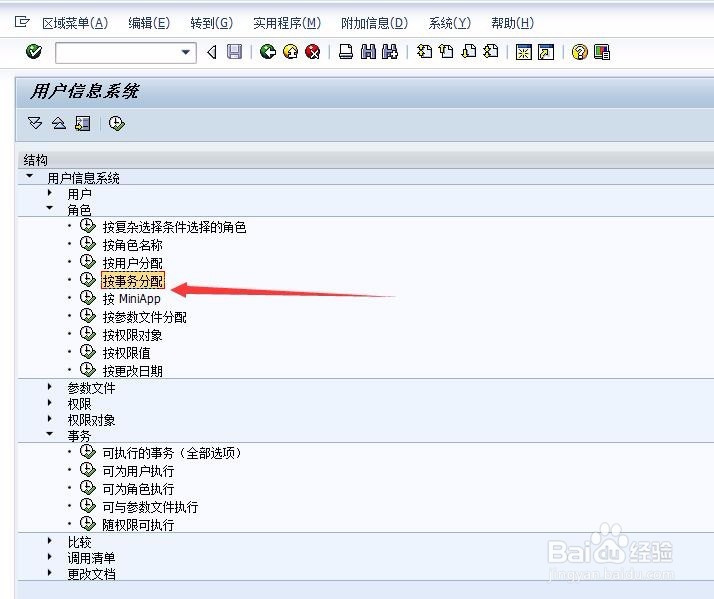Viewport: 714px width, 599px height.
Task: Open the 系统(Y) menu
Action: [x=449, y=23]
